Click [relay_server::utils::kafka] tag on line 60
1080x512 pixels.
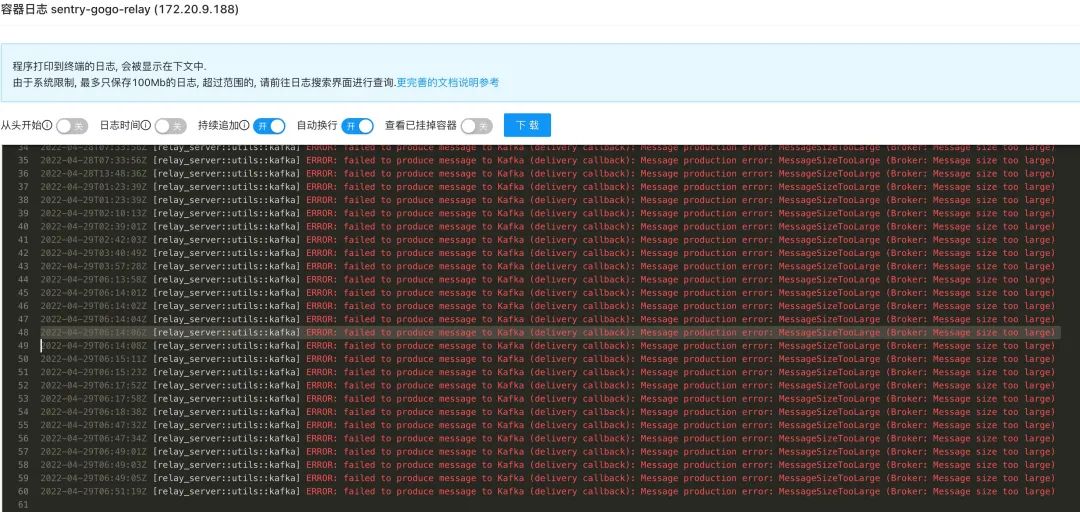(227, 491)
